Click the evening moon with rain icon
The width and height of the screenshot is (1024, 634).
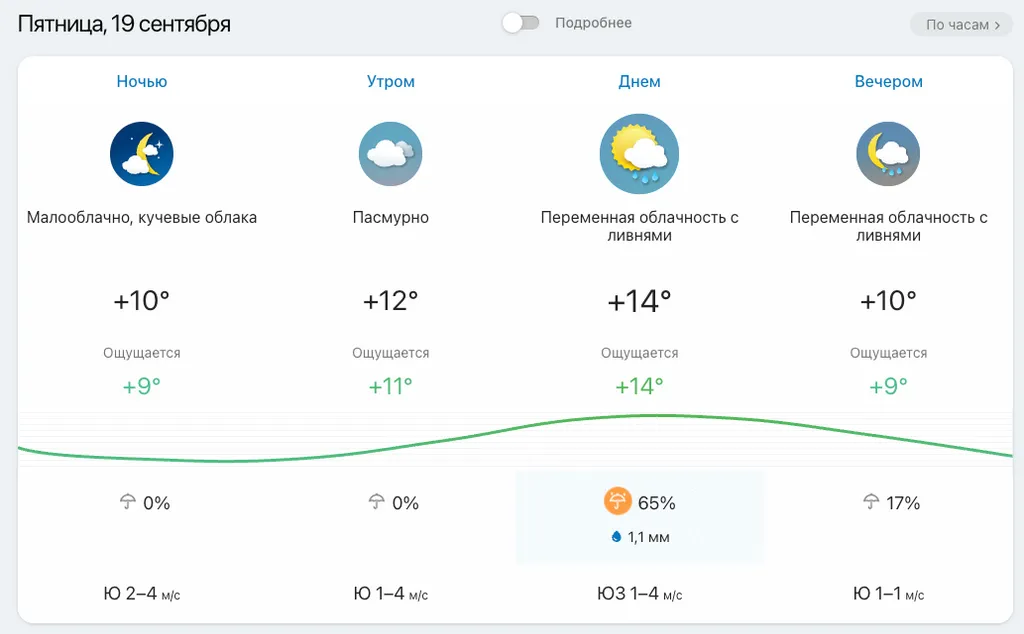coord(888,154)
